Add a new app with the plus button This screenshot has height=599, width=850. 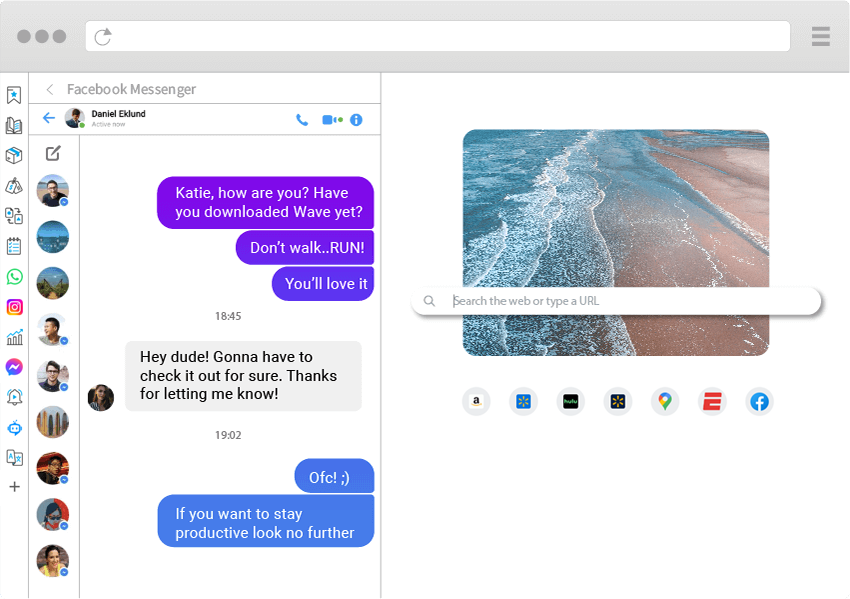(x=15, y=487)
